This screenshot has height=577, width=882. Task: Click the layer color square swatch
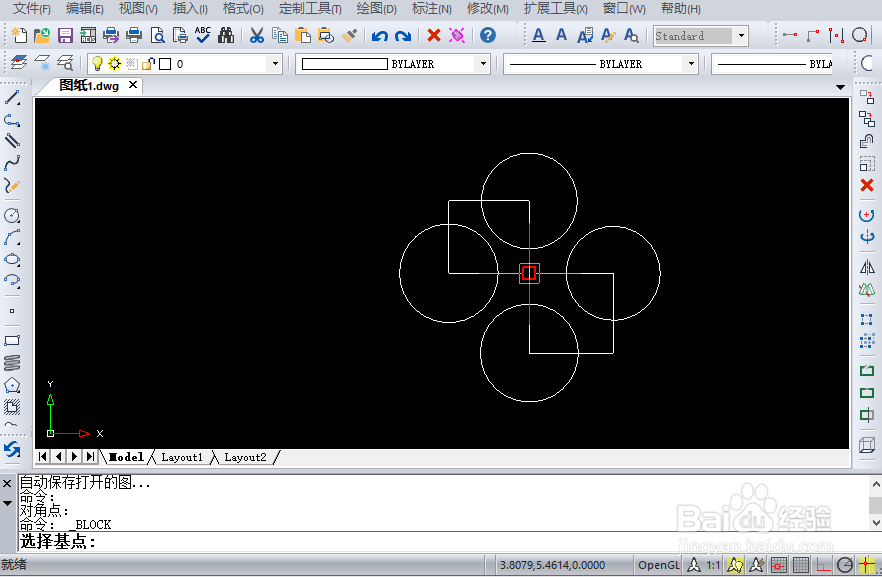click(165, 64)
